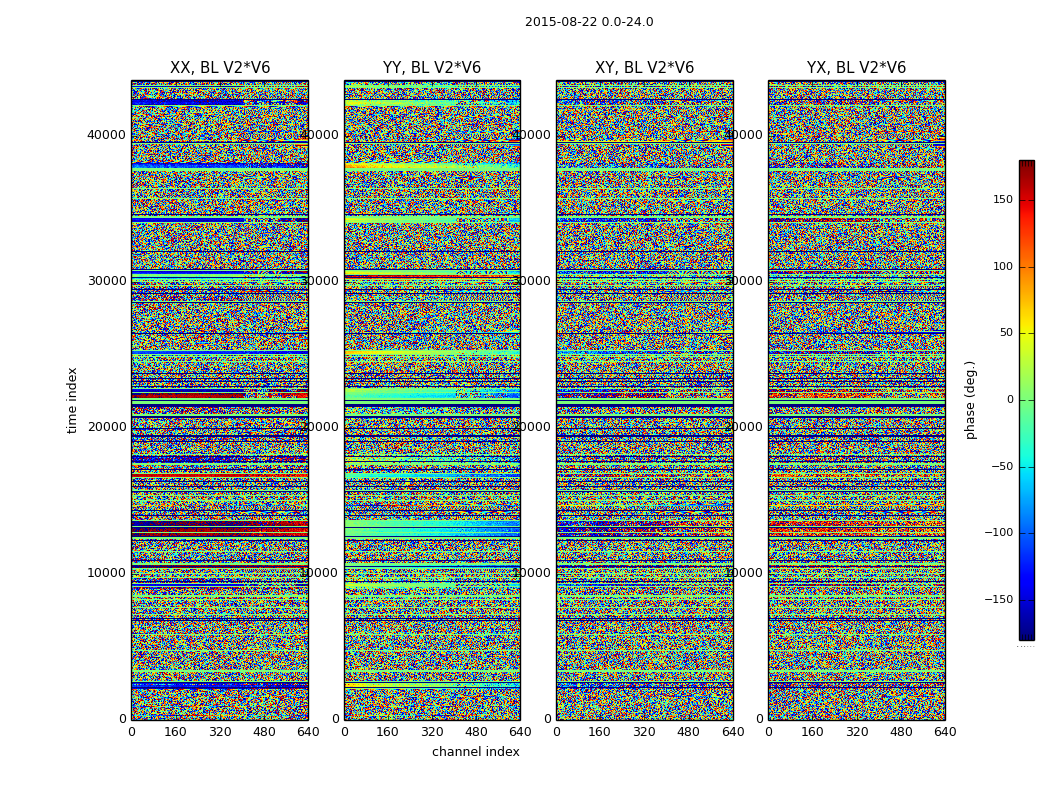This screenshot has height=800, width=1050.
Task: Click the XY plot x-tick 320
Action: click(644, 732)
